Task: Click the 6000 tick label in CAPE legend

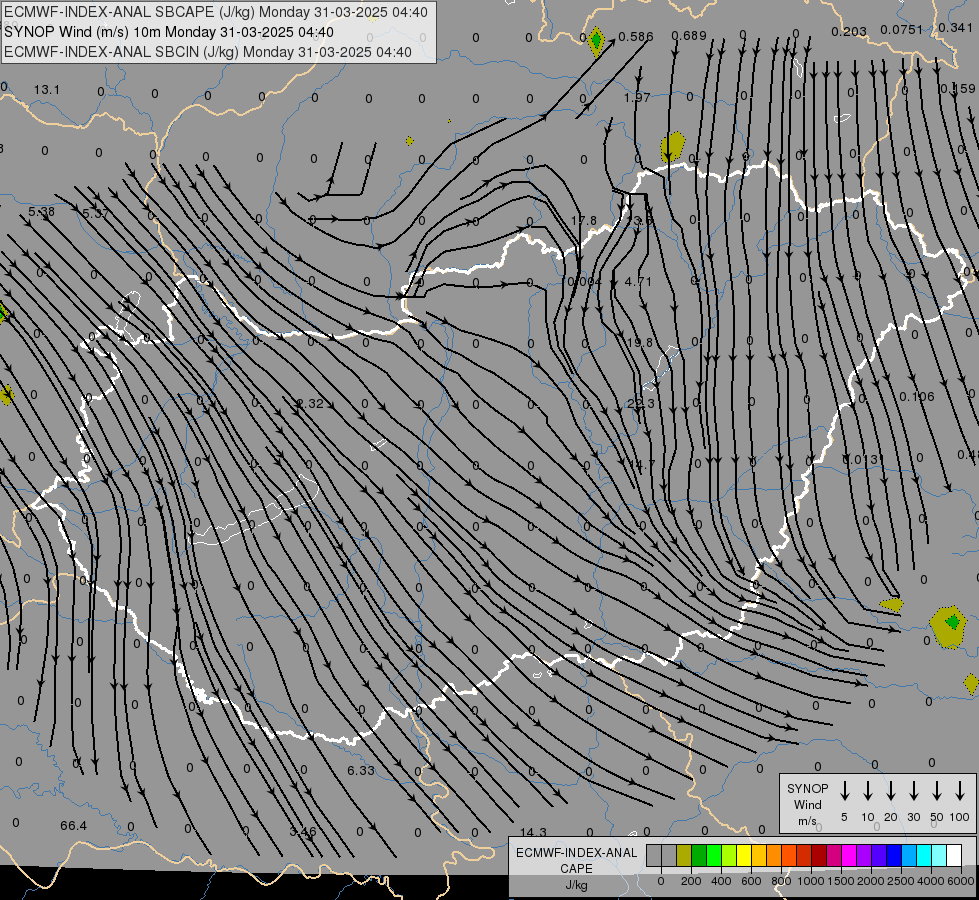Action: [x=960, y=881]
